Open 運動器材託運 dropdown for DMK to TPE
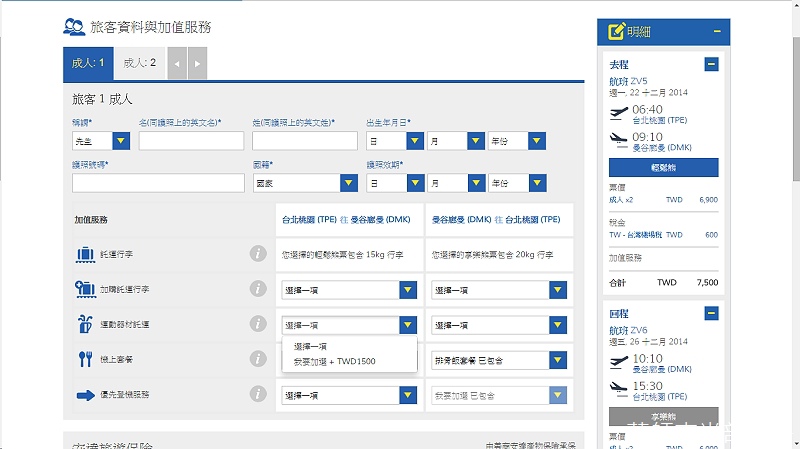Image resolution: width=800 pixels, height=449 pixels. click(499, 325)
